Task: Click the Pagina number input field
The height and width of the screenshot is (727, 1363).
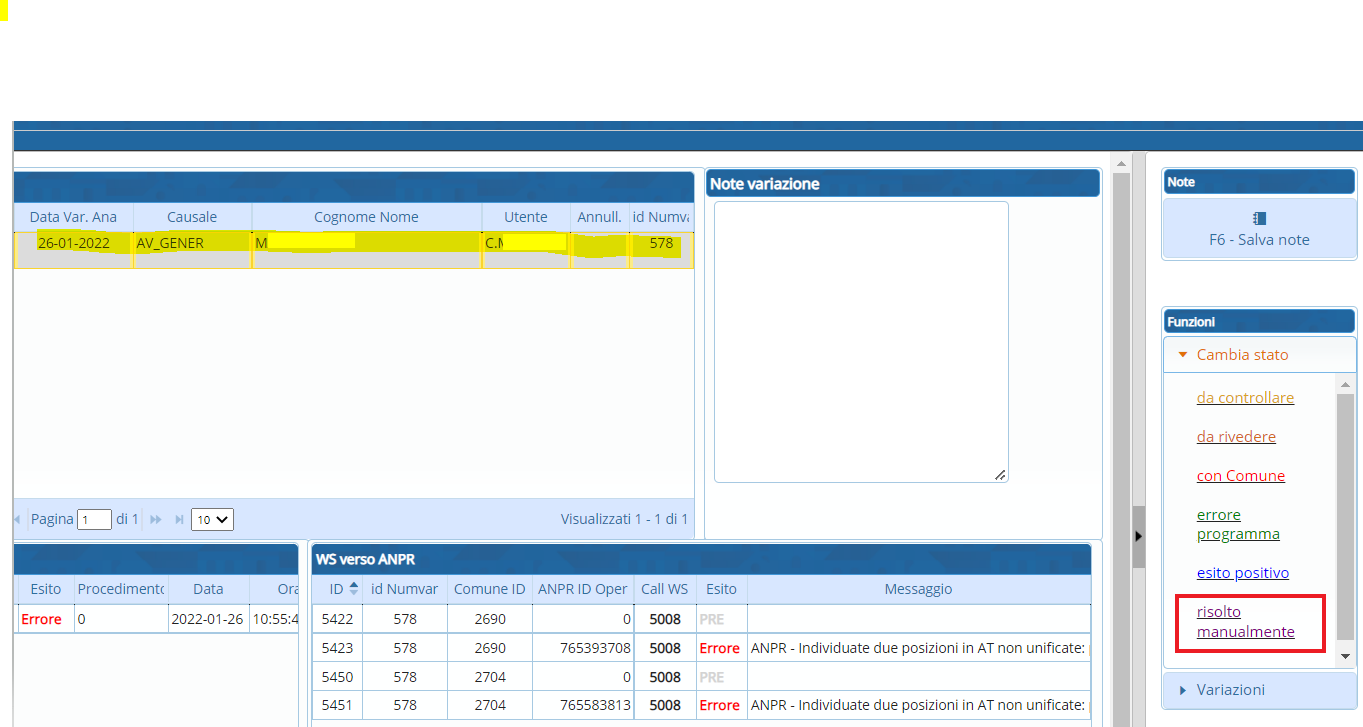Action: (x=95, y=520)
